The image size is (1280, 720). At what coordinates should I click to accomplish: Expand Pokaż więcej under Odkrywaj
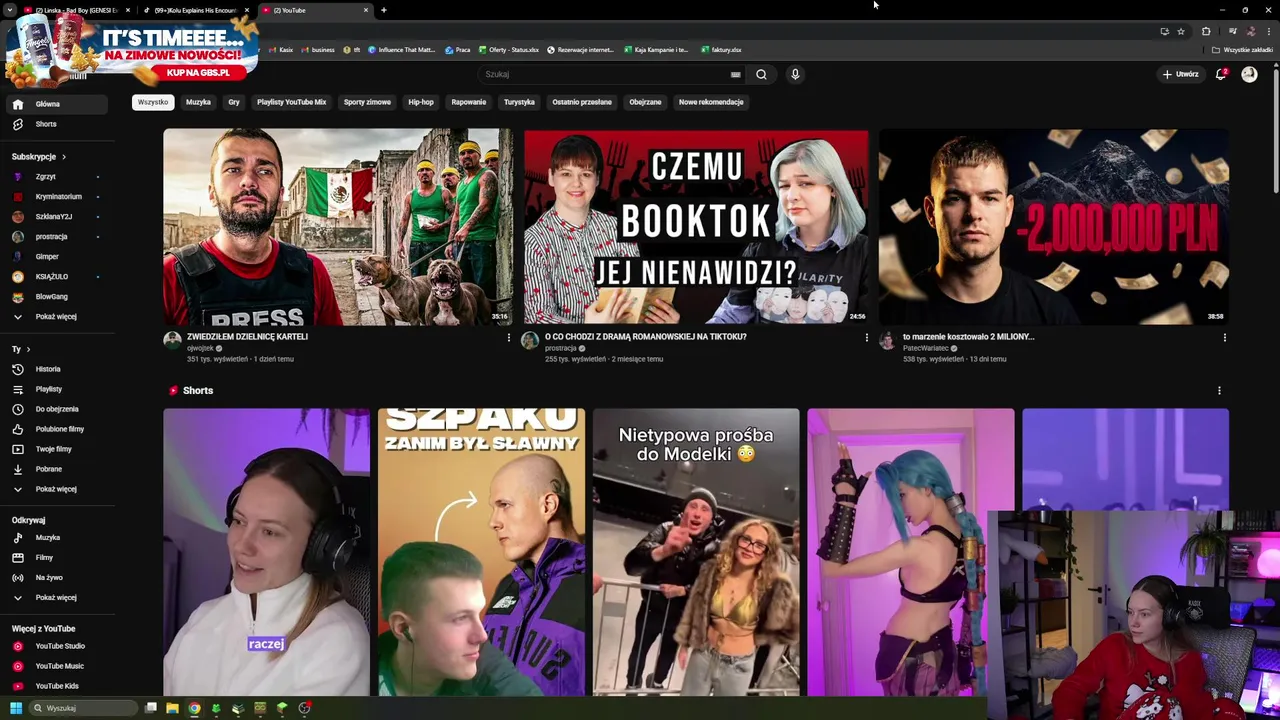point(55,598)
